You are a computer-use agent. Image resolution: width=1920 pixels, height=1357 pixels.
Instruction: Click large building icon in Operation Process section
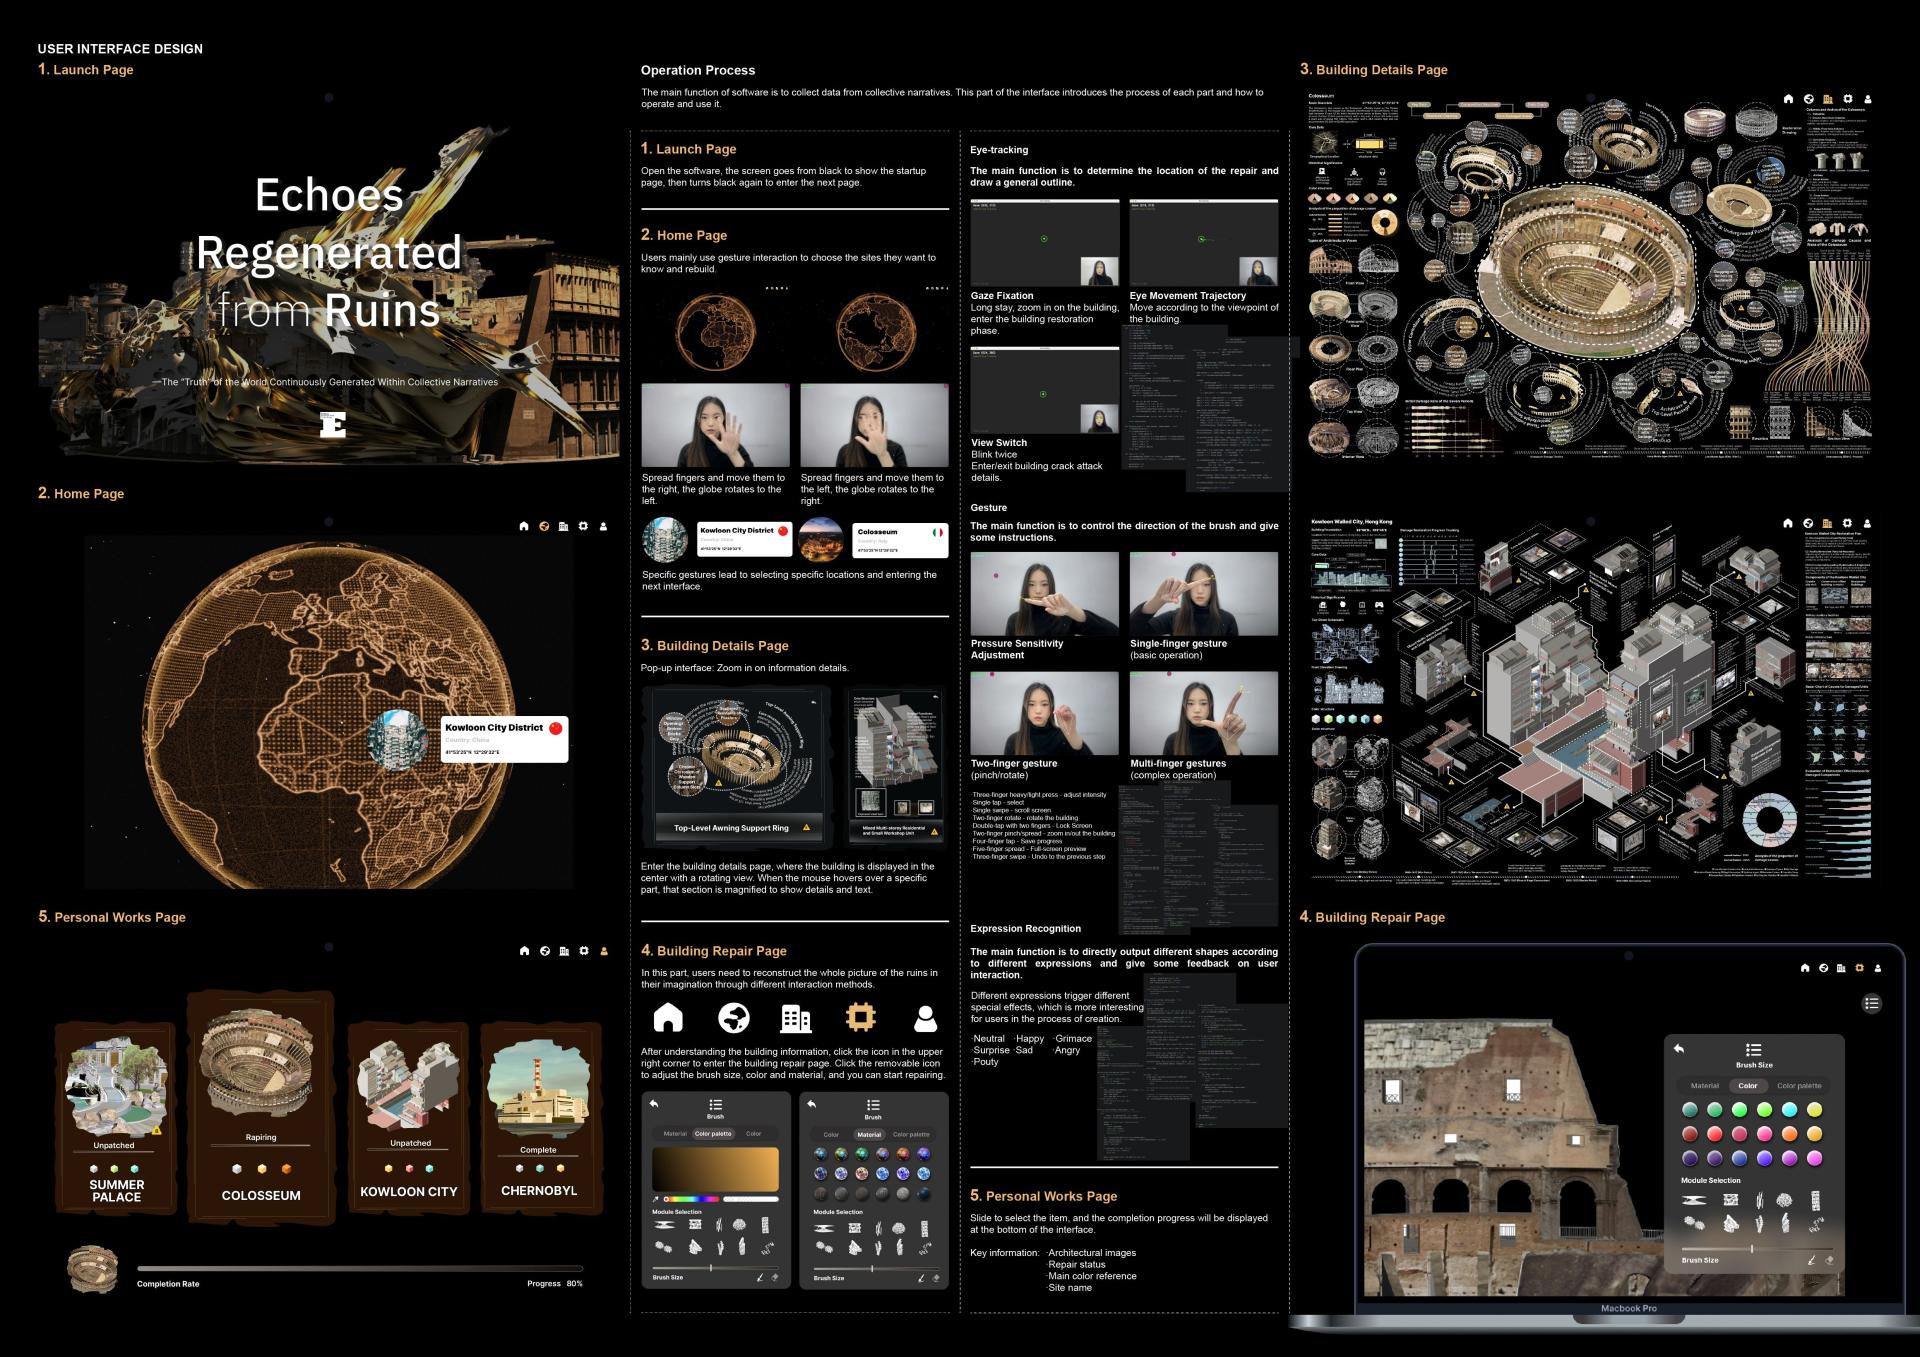(x=796, y=1018)
